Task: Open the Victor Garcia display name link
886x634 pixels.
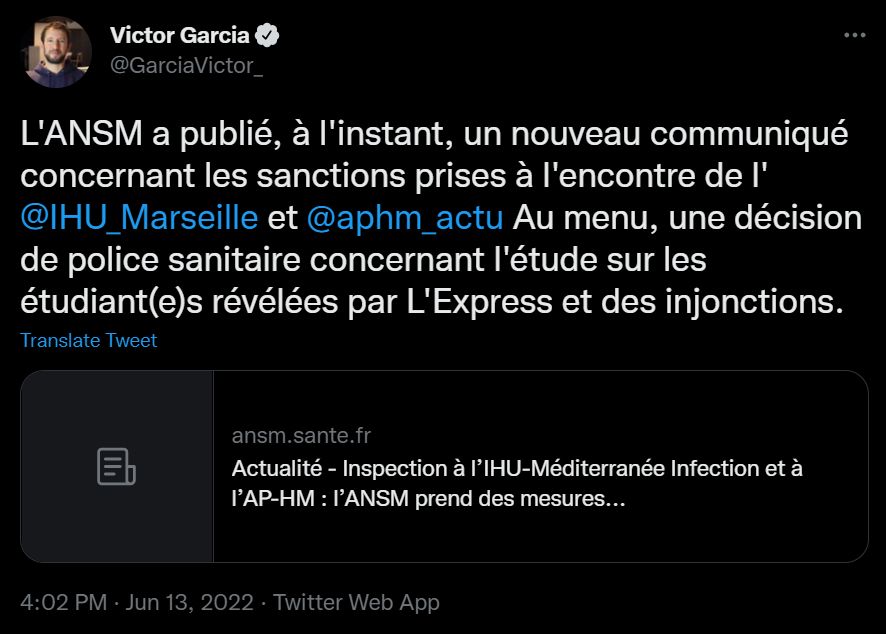Action: pyautogui.click(x=179, y=36)
